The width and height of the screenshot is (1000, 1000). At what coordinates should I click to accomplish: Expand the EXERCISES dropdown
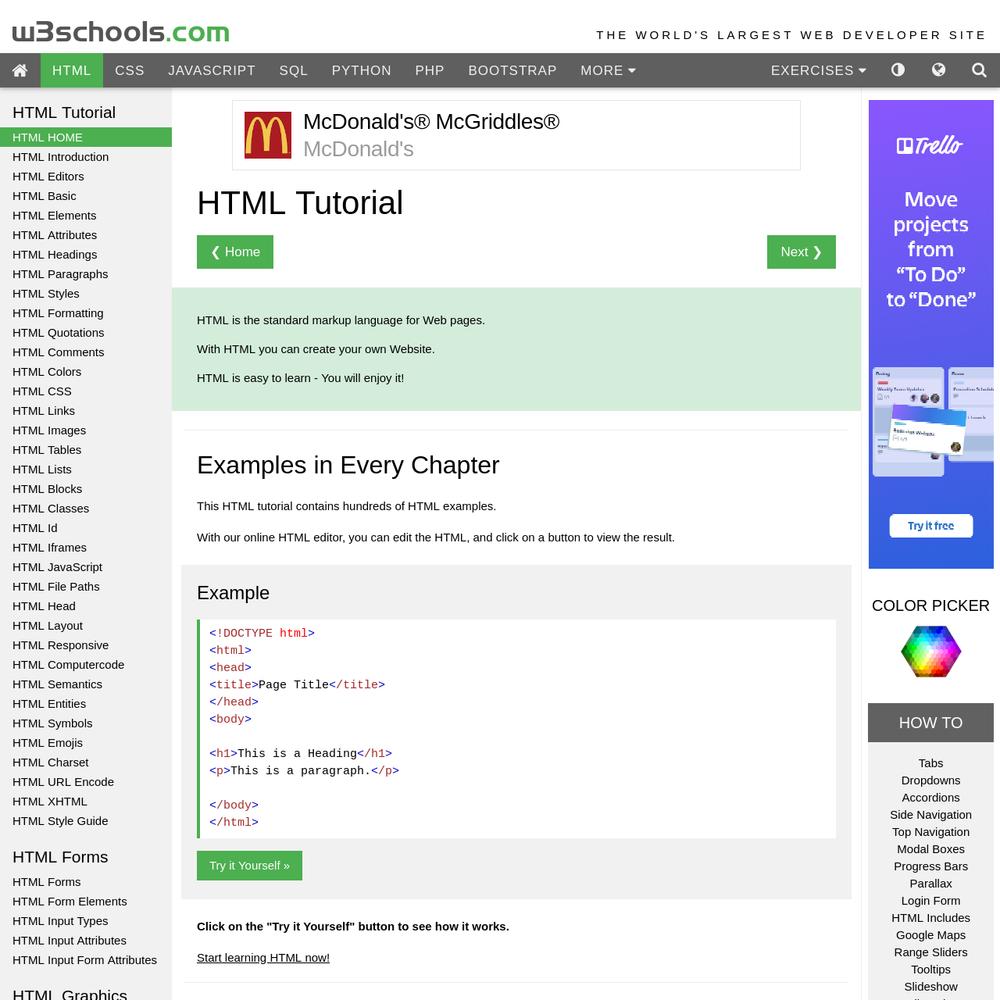tap(818, 70)
